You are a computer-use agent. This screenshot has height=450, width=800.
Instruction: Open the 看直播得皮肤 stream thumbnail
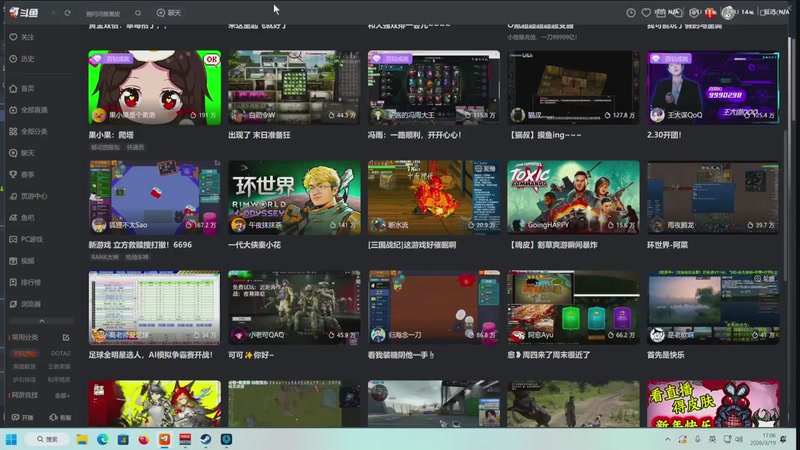click(x=713, y=404)
